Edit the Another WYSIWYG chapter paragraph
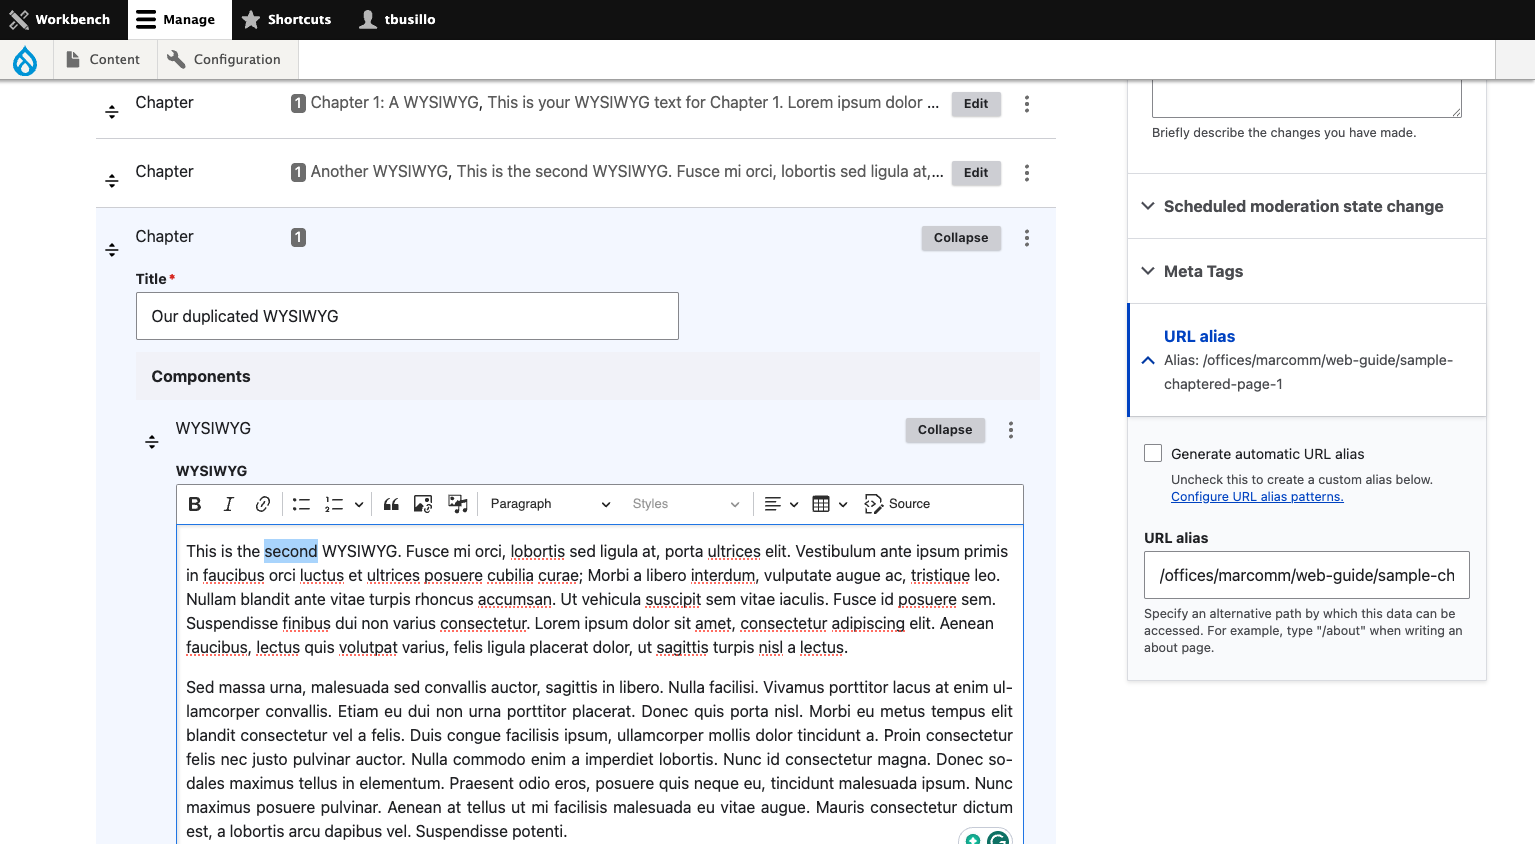 [976, 173]
